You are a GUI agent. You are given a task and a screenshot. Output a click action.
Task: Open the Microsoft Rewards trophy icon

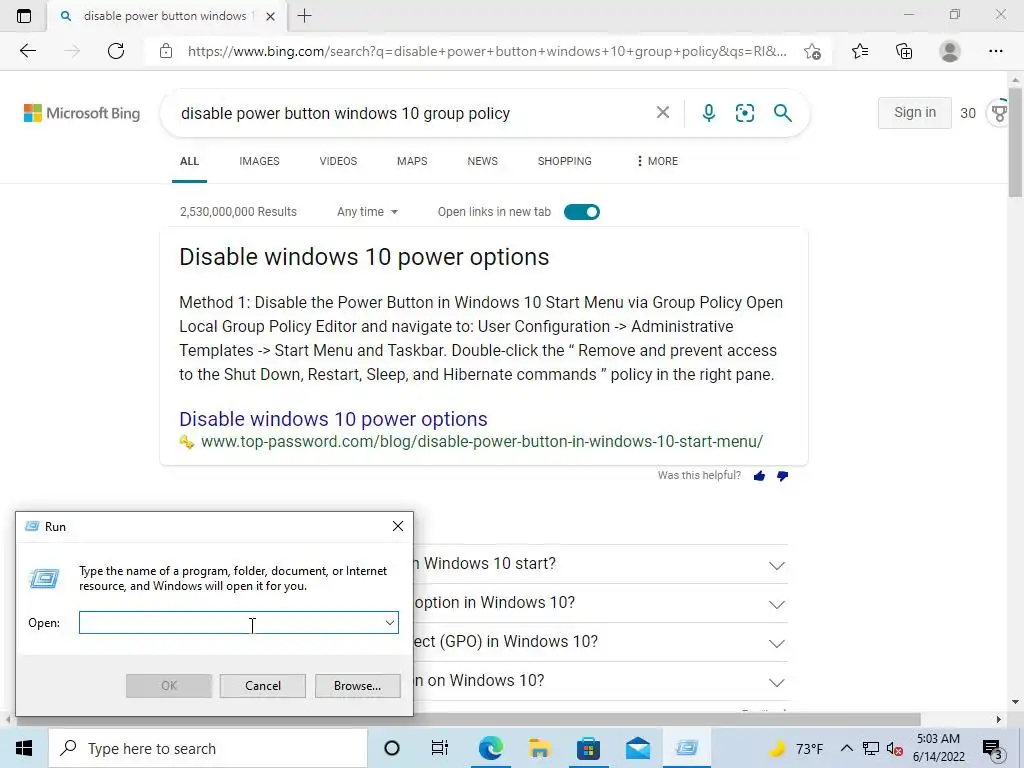coord(999,113)
